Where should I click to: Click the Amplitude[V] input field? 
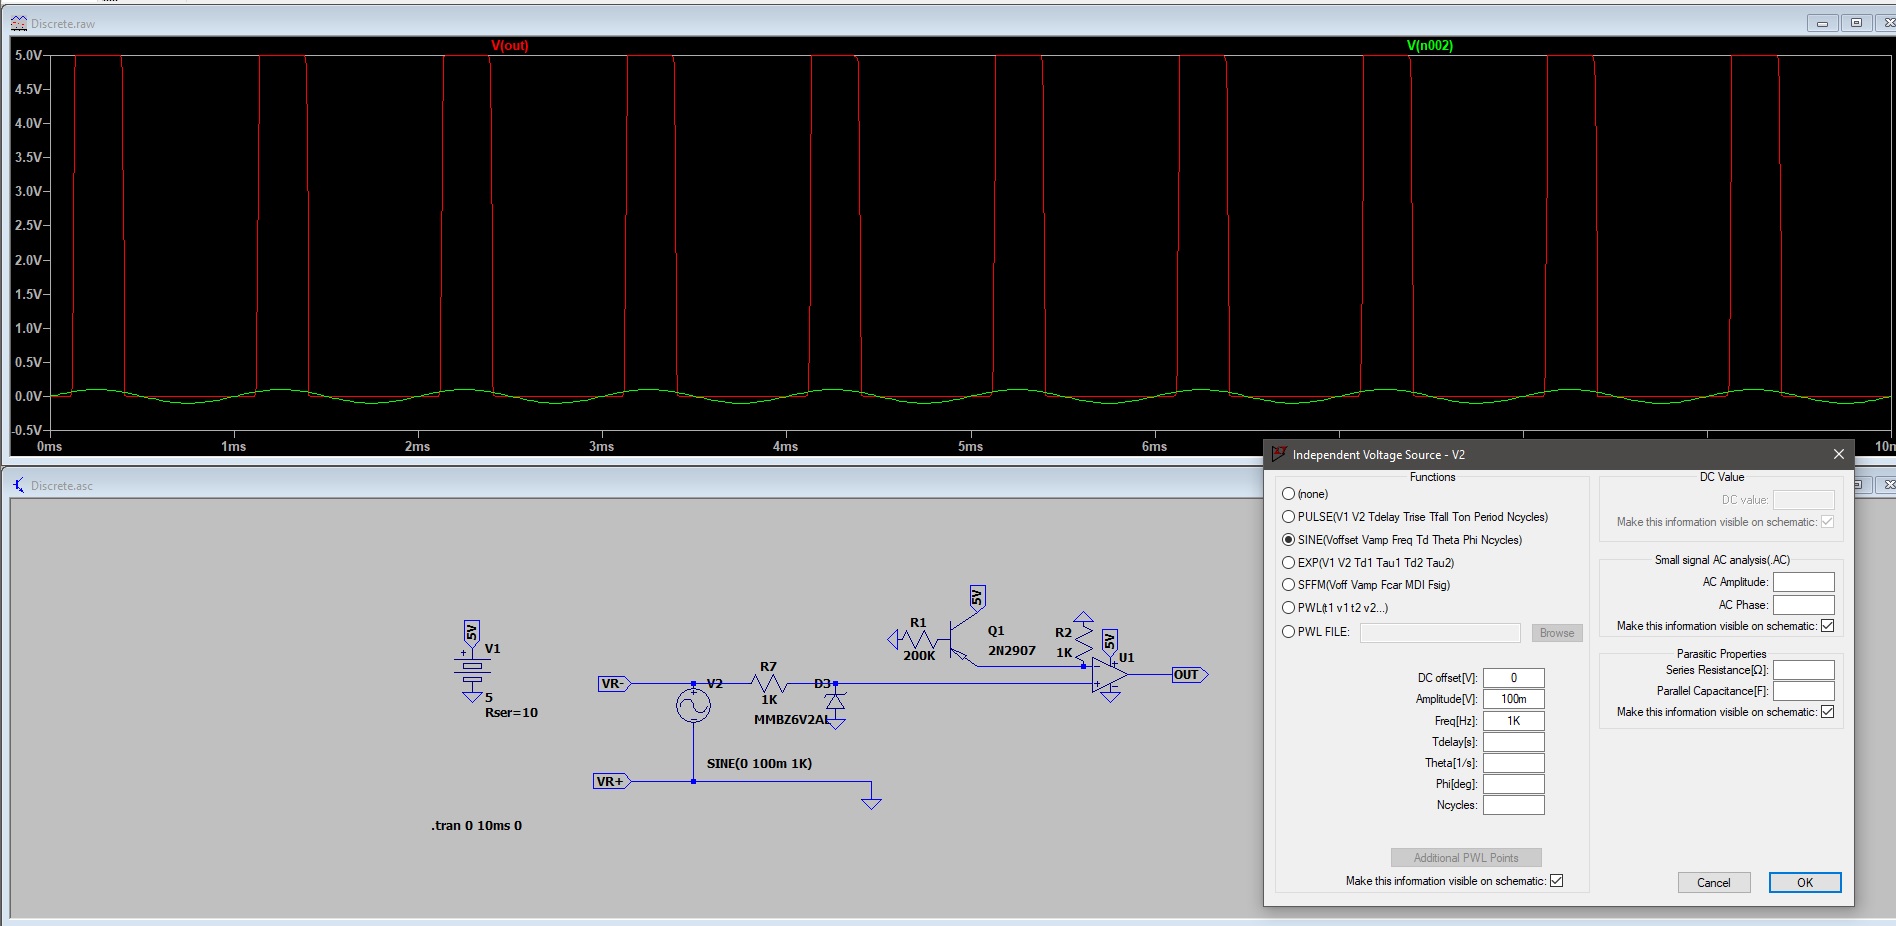(x=1513, y=699)
